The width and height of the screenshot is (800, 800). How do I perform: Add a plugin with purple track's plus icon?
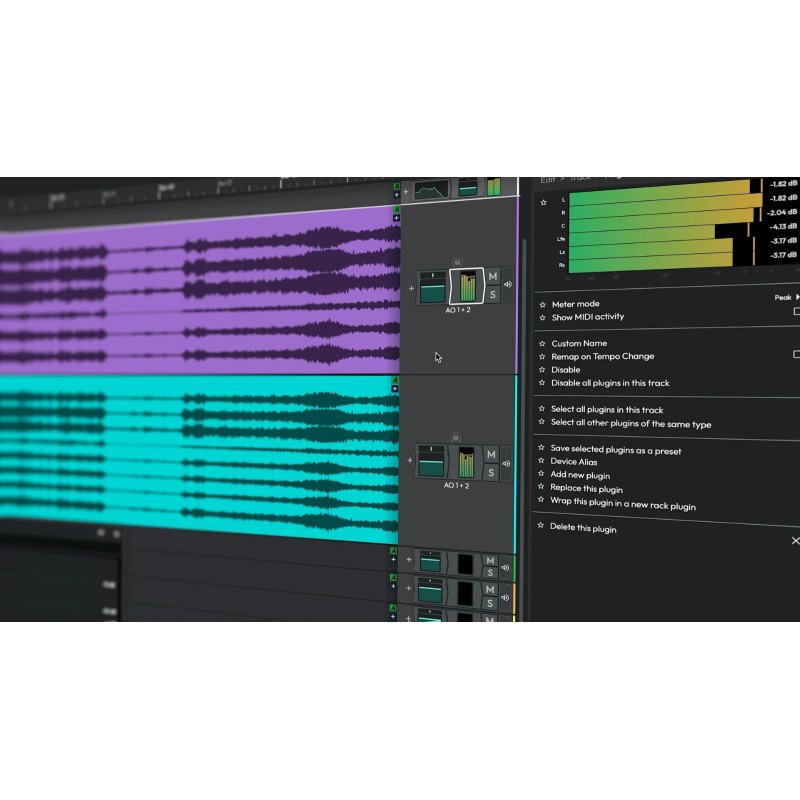(x=411, y=288)
